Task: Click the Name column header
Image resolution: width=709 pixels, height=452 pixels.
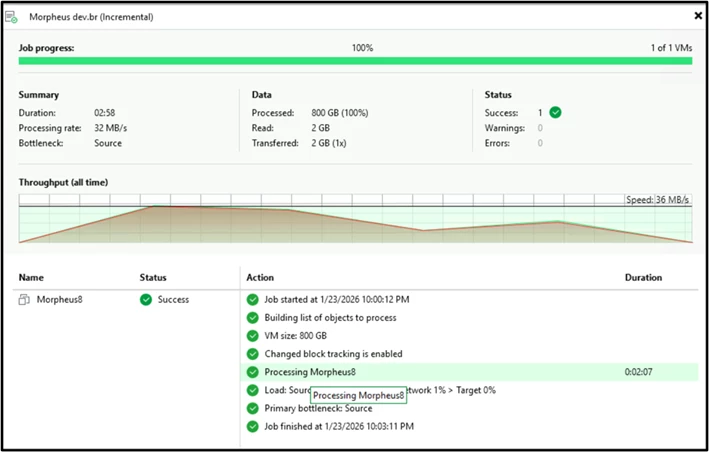Action: click(31, 278)
